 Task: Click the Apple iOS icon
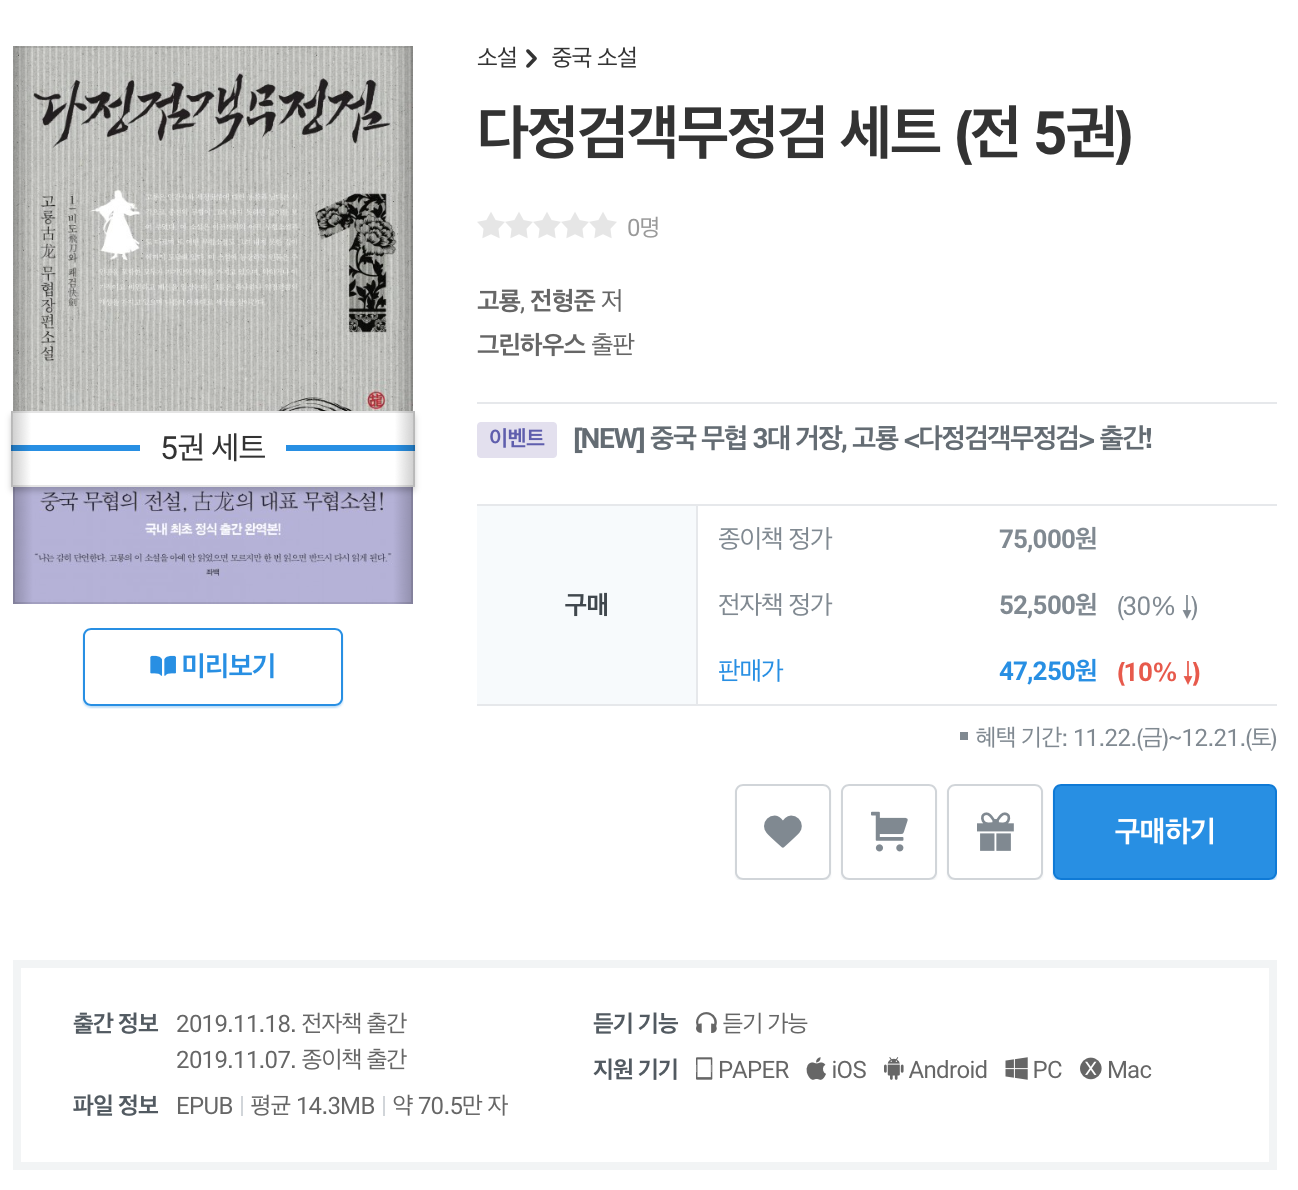click(x=816, y=1069)
